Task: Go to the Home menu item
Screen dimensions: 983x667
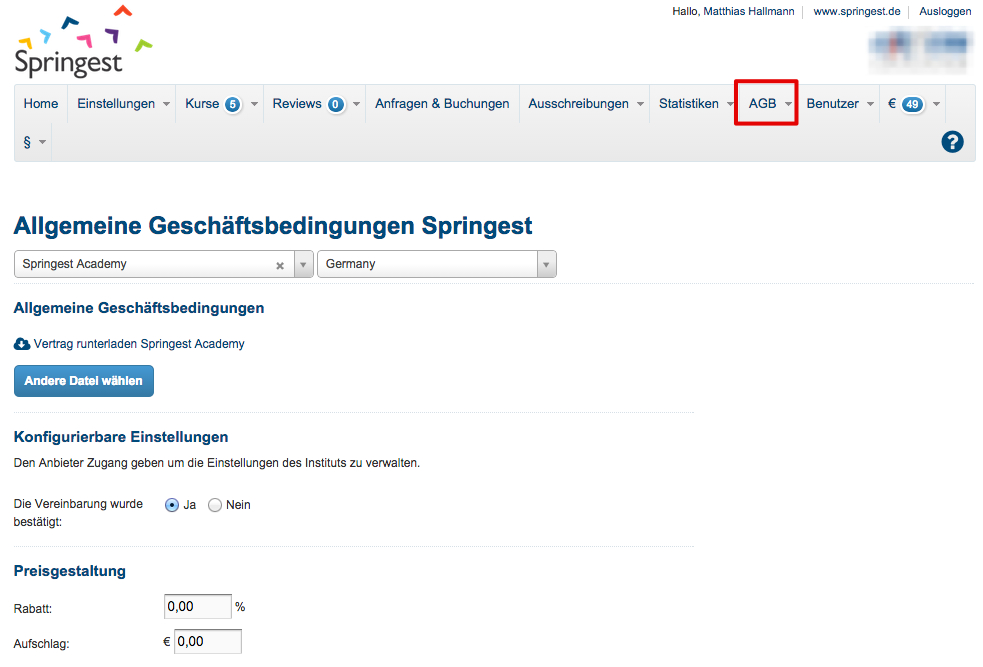Action: point(41,103)
